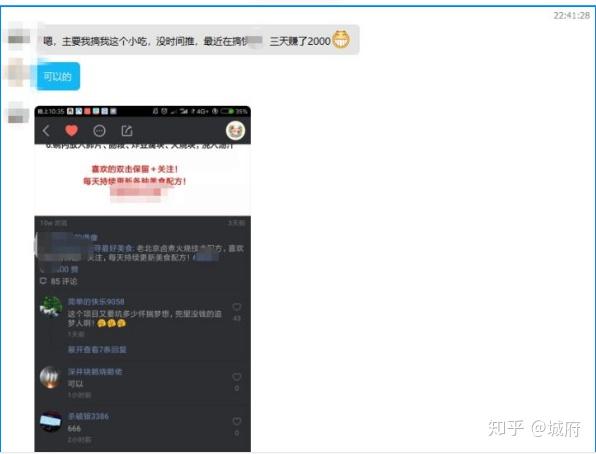
Task: Click the grinning emoji in the message
Action: pyautogui.click(x=341, y=39)
